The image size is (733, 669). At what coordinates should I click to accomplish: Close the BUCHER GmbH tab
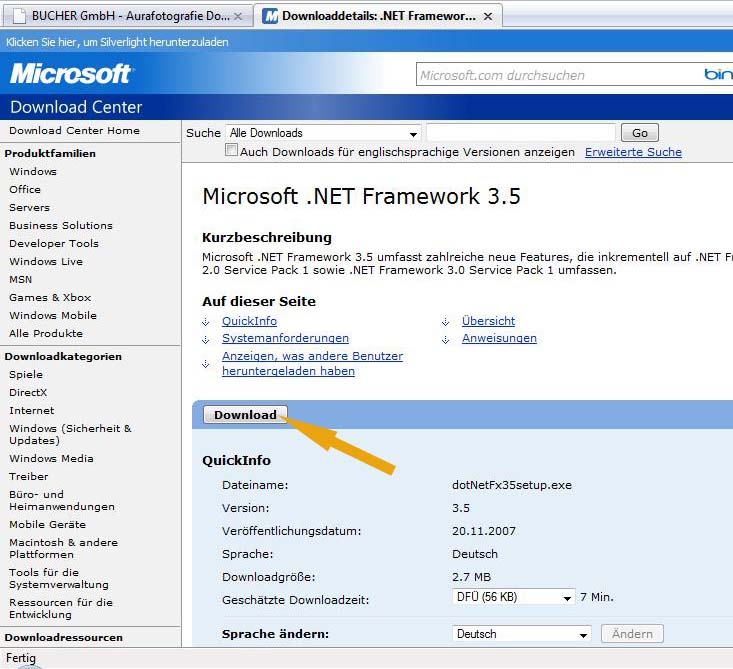[236, 16]
